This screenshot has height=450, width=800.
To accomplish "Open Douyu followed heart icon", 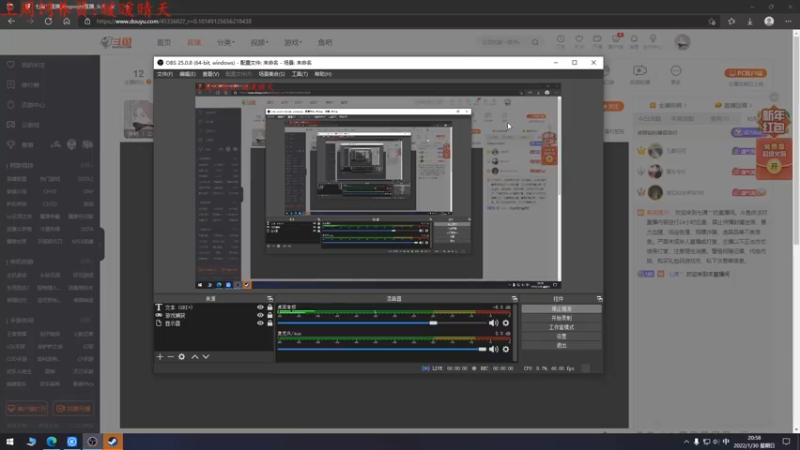I will [579, 39].
